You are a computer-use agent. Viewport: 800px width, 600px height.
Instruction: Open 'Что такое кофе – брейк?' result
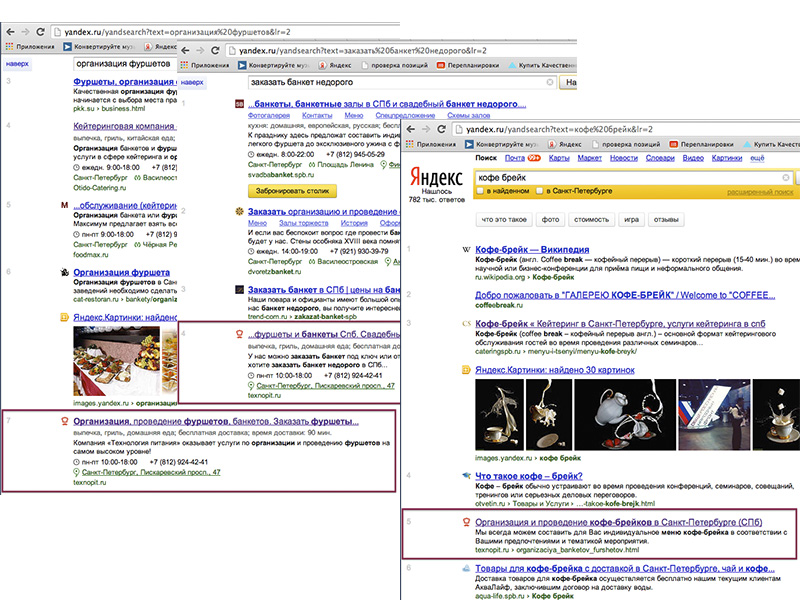tap(529, 476)
